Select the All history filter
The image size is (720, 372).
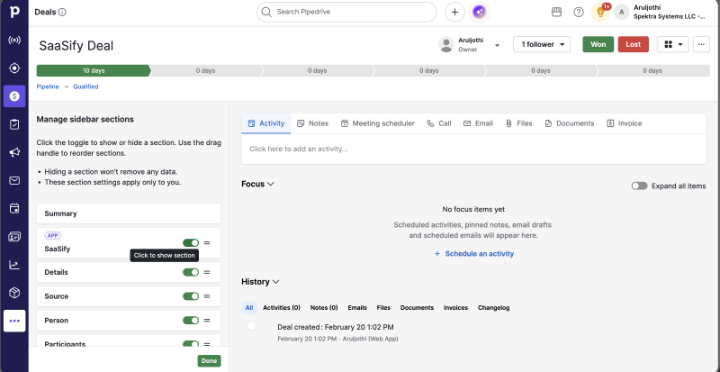click(249, 308)
